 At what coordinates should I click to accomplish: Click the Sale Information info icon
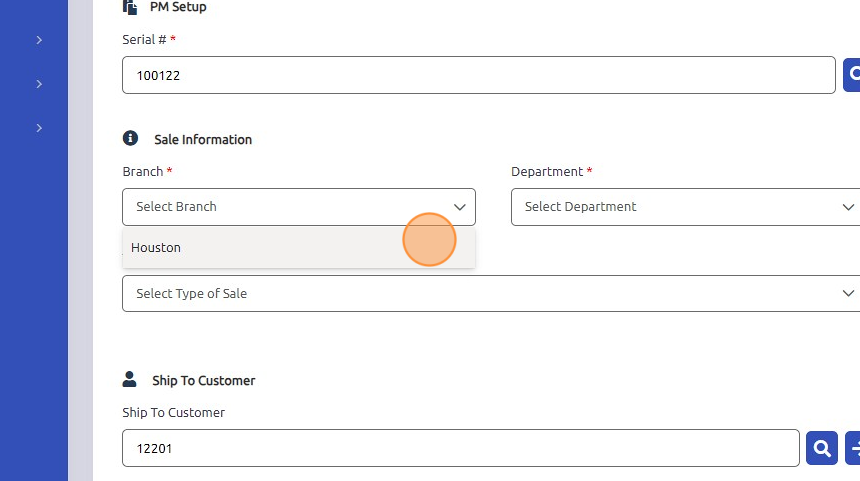tap(130, 138)
